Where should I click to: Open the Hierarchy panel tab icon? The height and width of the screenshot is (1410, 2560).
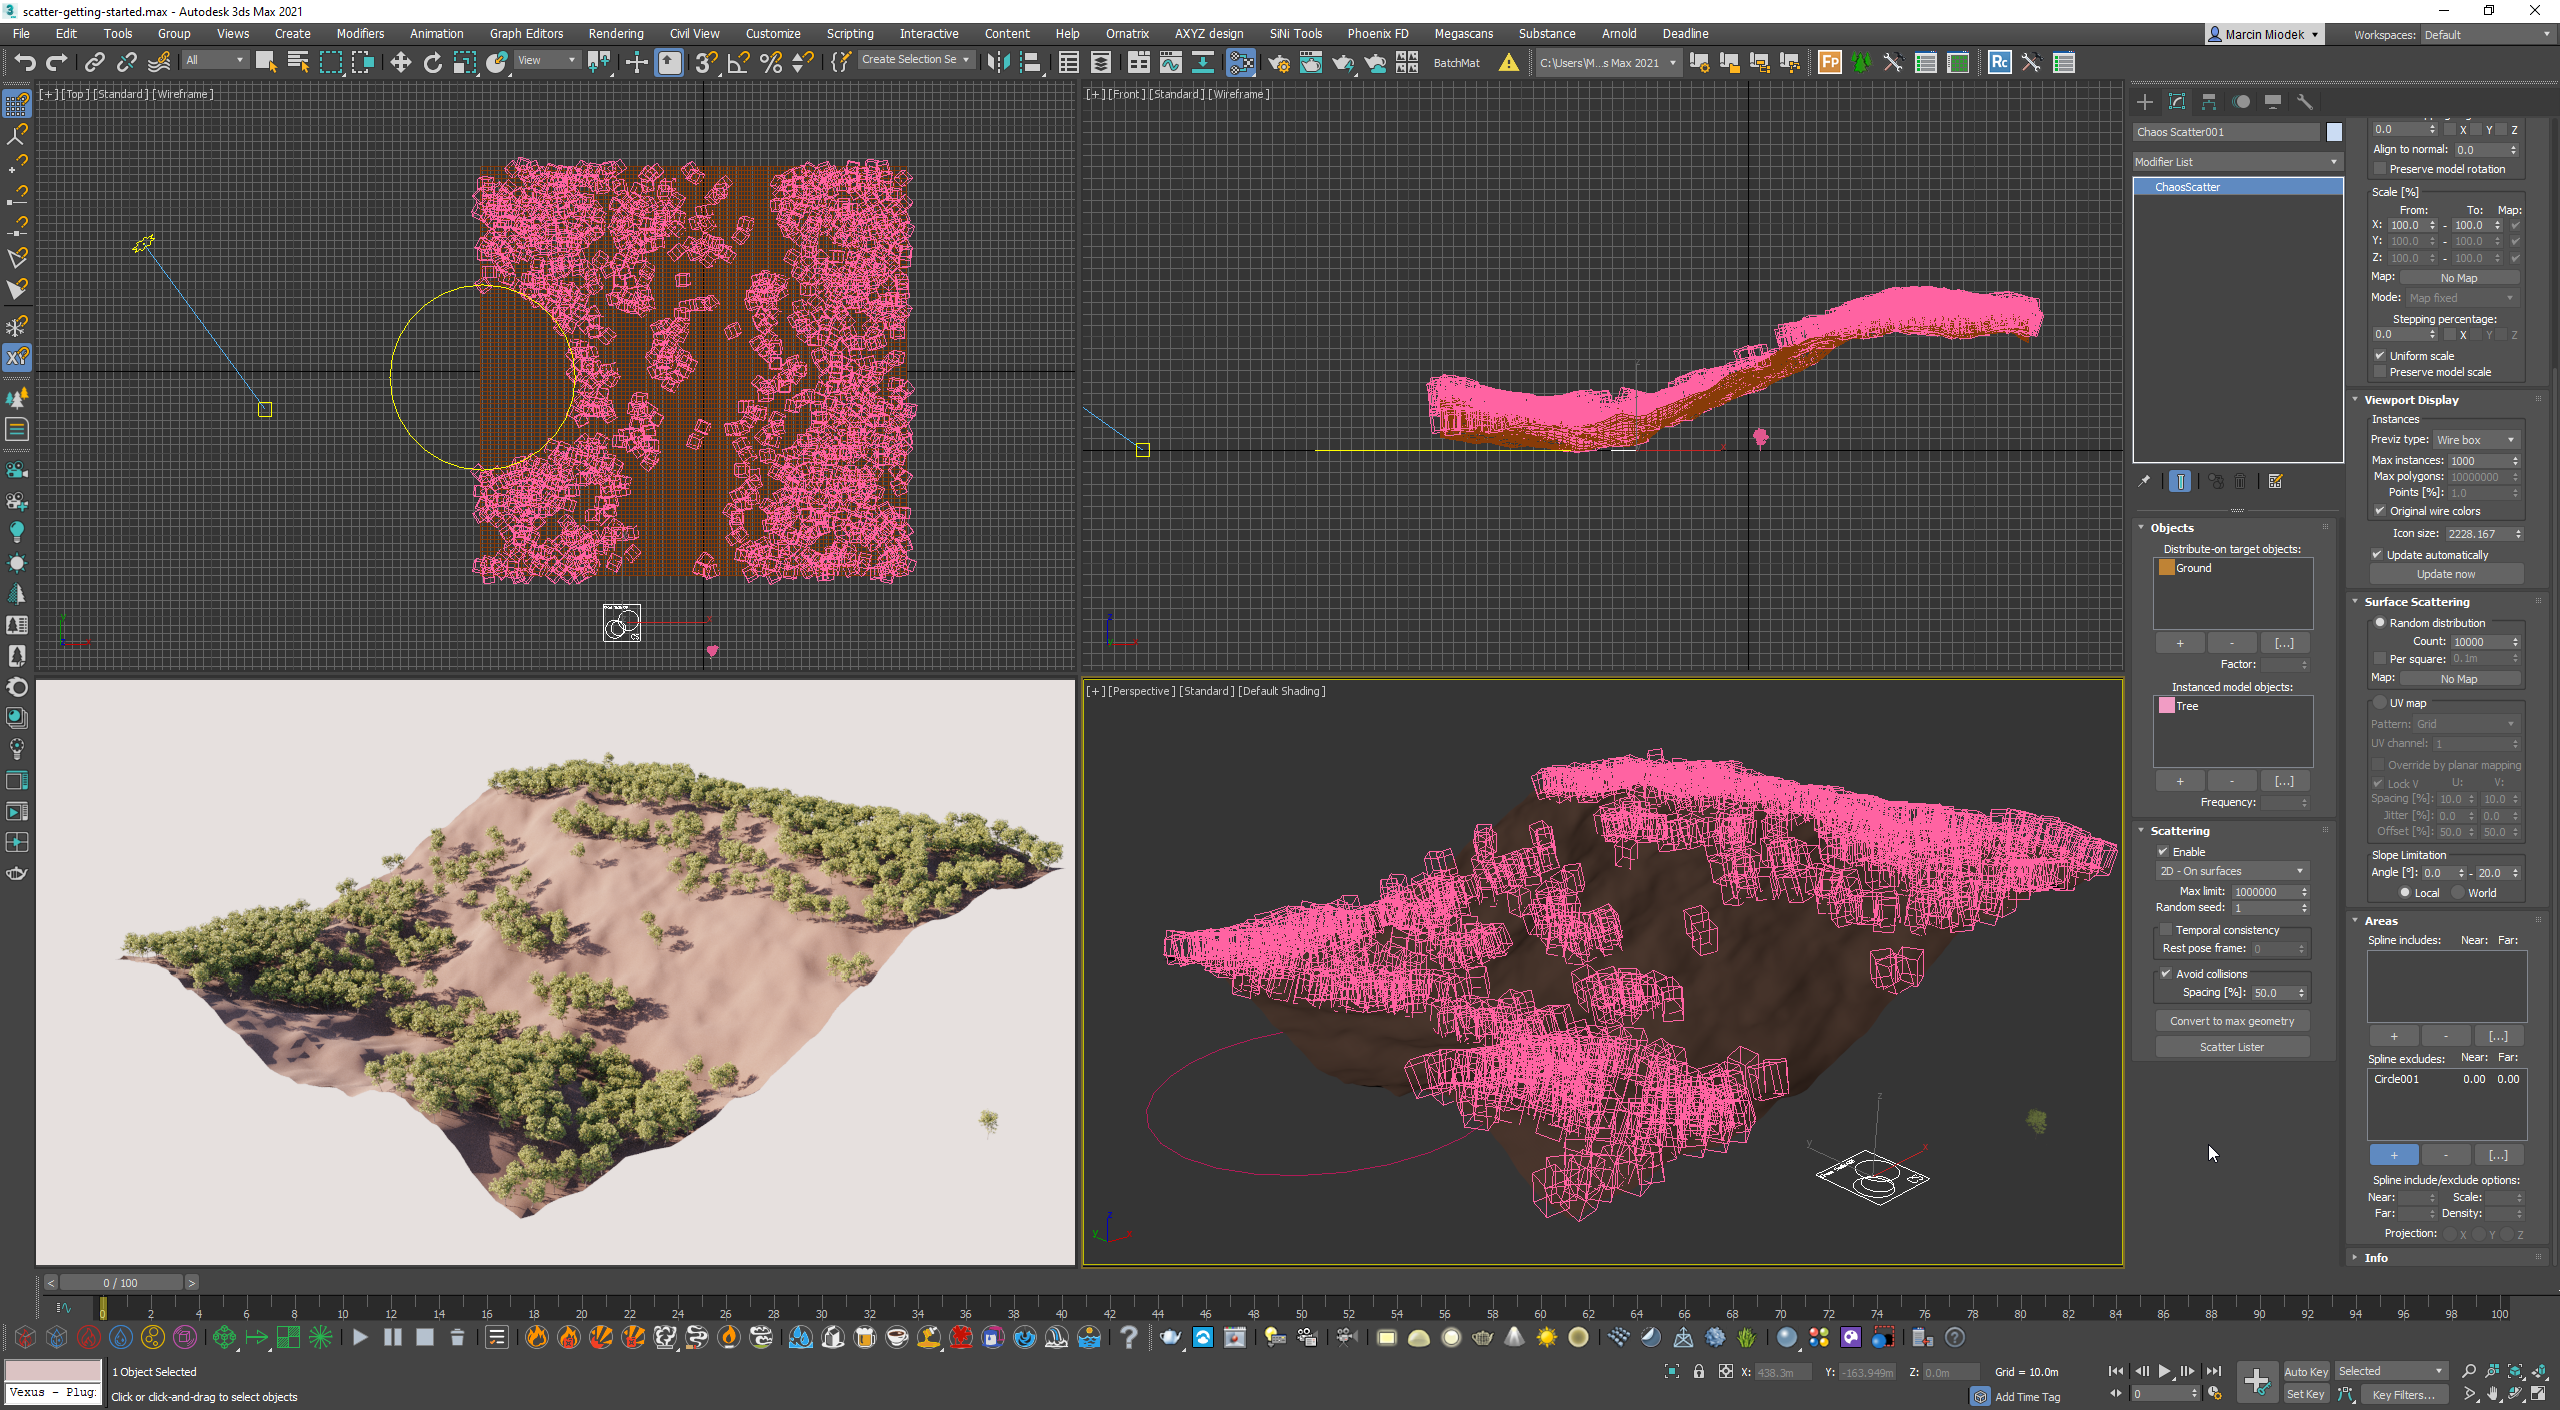tap(2209, 102)
